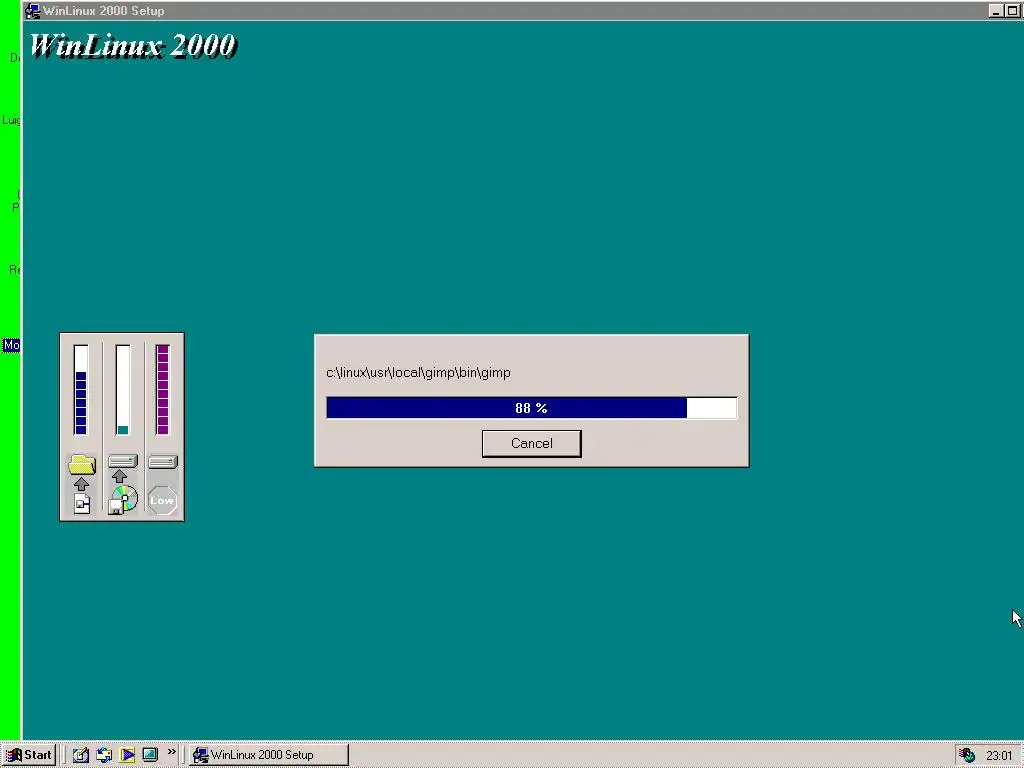The height and width of the screenshot is (768, 1024).
Task: Click the WinLinux 2000 logo heading
Action: [x=133, y=46]
